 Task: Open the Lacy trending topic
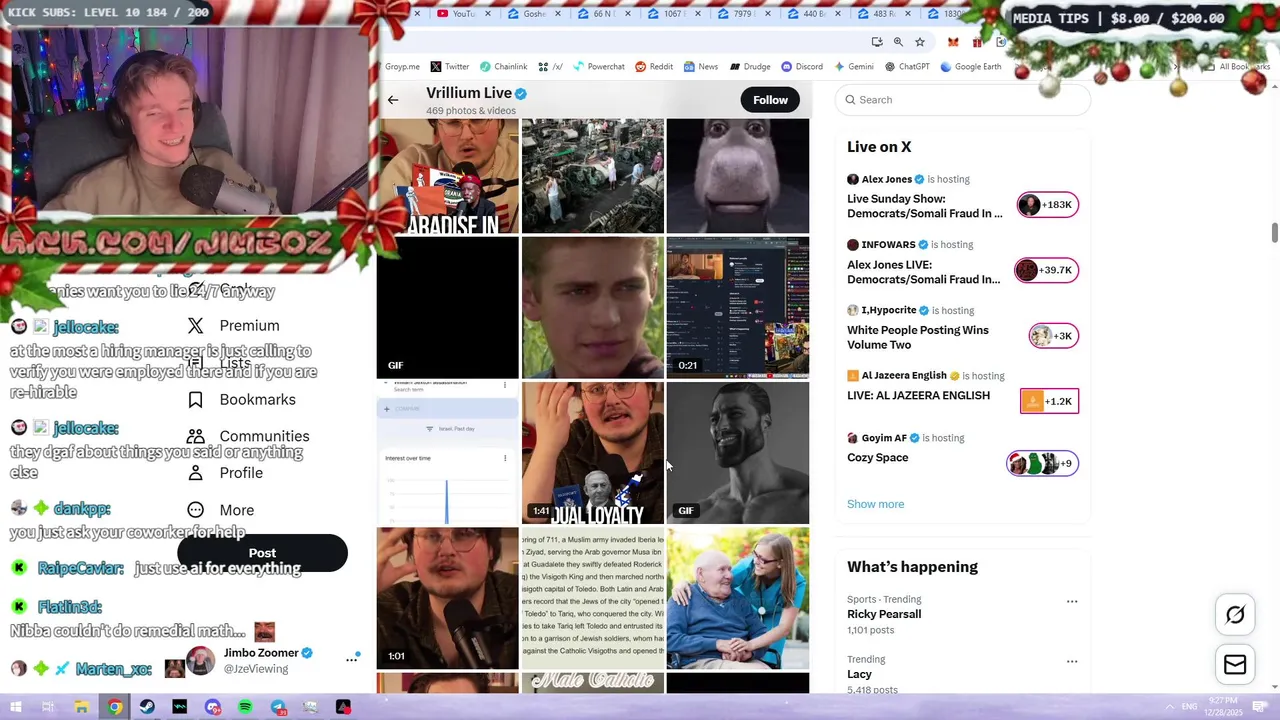(x=859, y=674)
